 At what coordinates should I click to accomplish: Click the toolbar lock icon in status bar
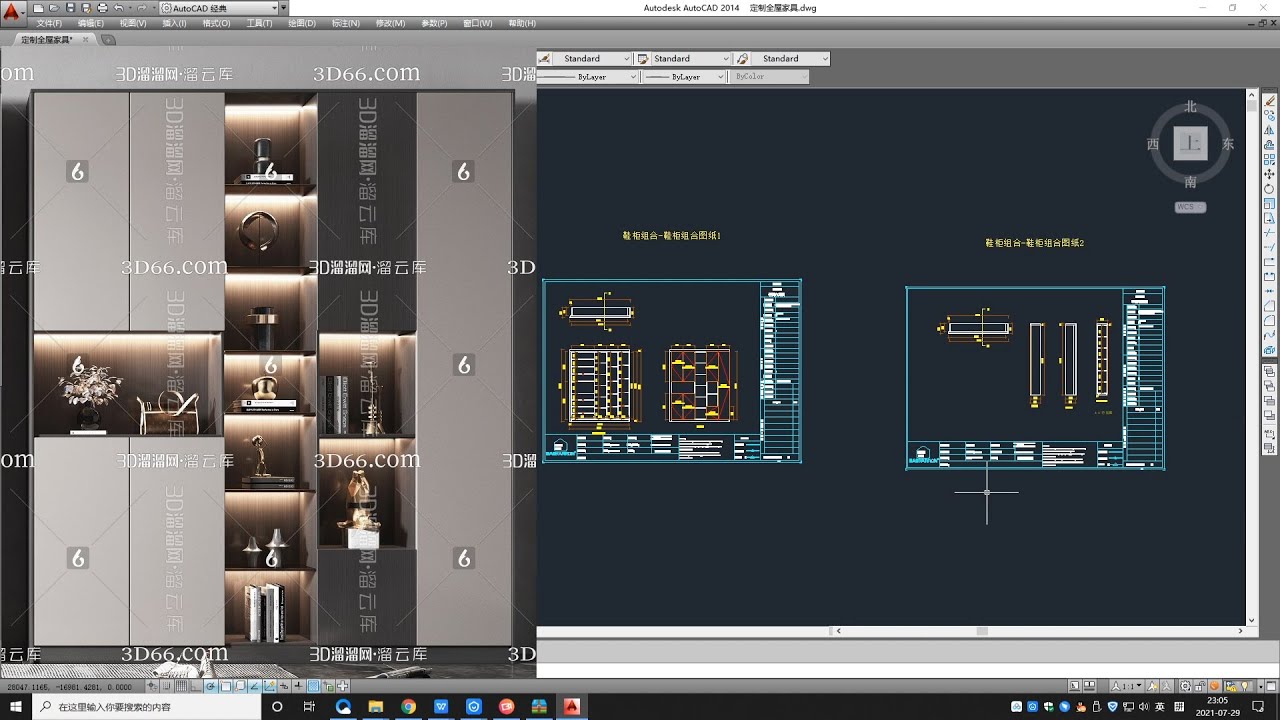click(1199, 686)
